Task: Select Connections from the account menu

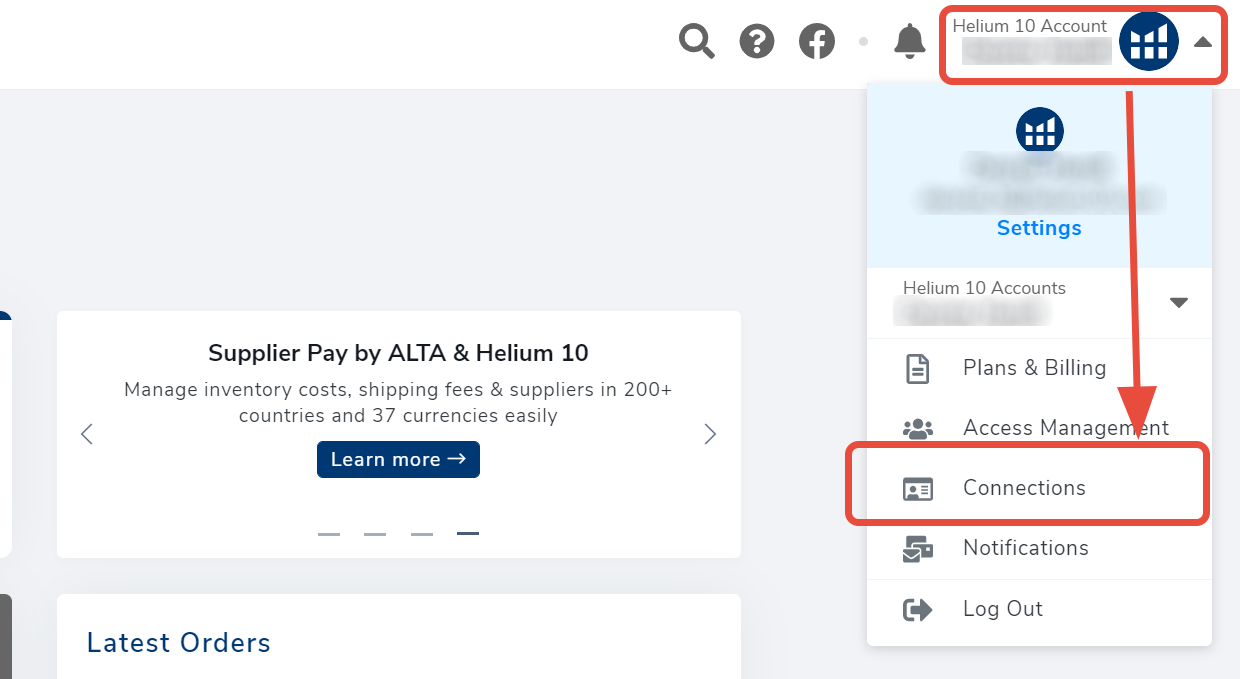Action: point(1024,488)
